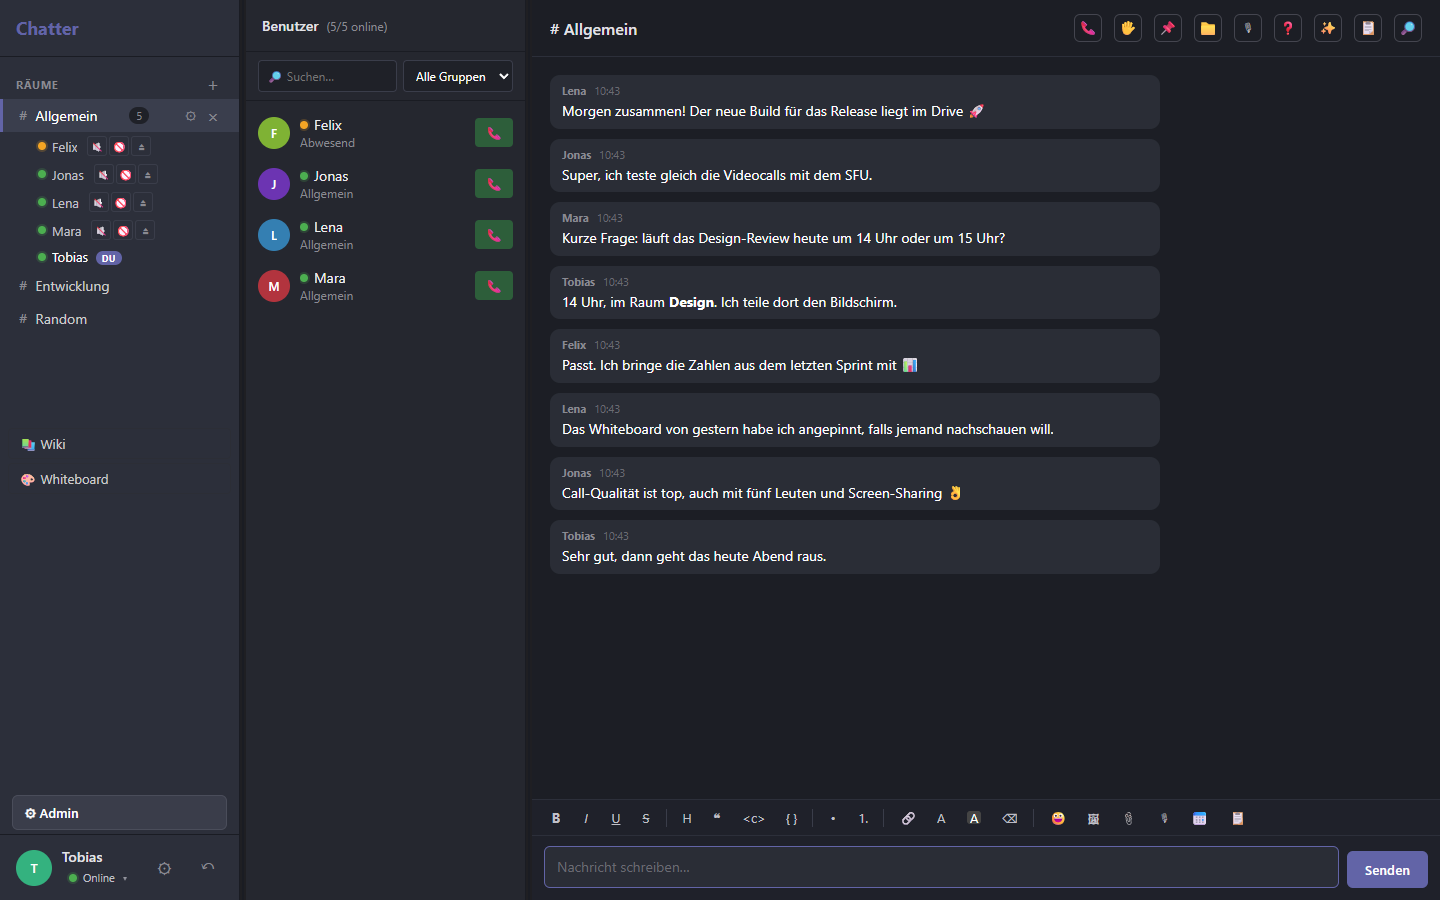
Task: Raise hand using the hand icon
Action: coord(1128,28)
